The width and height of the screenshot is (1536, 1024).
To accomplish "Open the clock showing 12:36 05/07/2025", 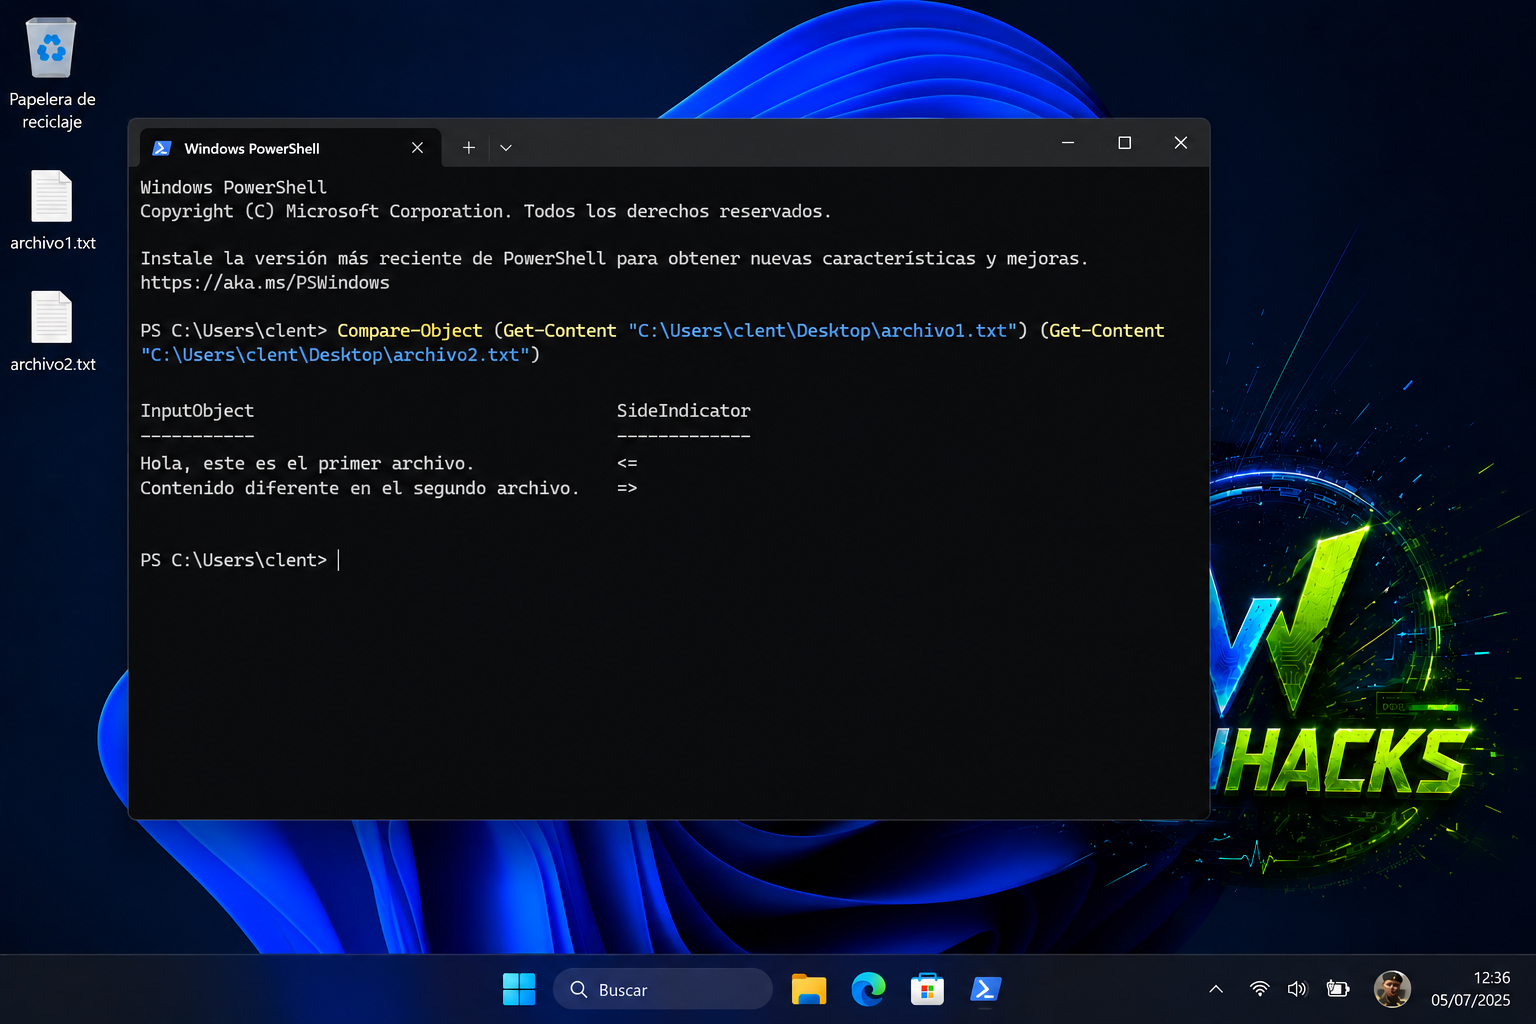I will click(1470, 989).
